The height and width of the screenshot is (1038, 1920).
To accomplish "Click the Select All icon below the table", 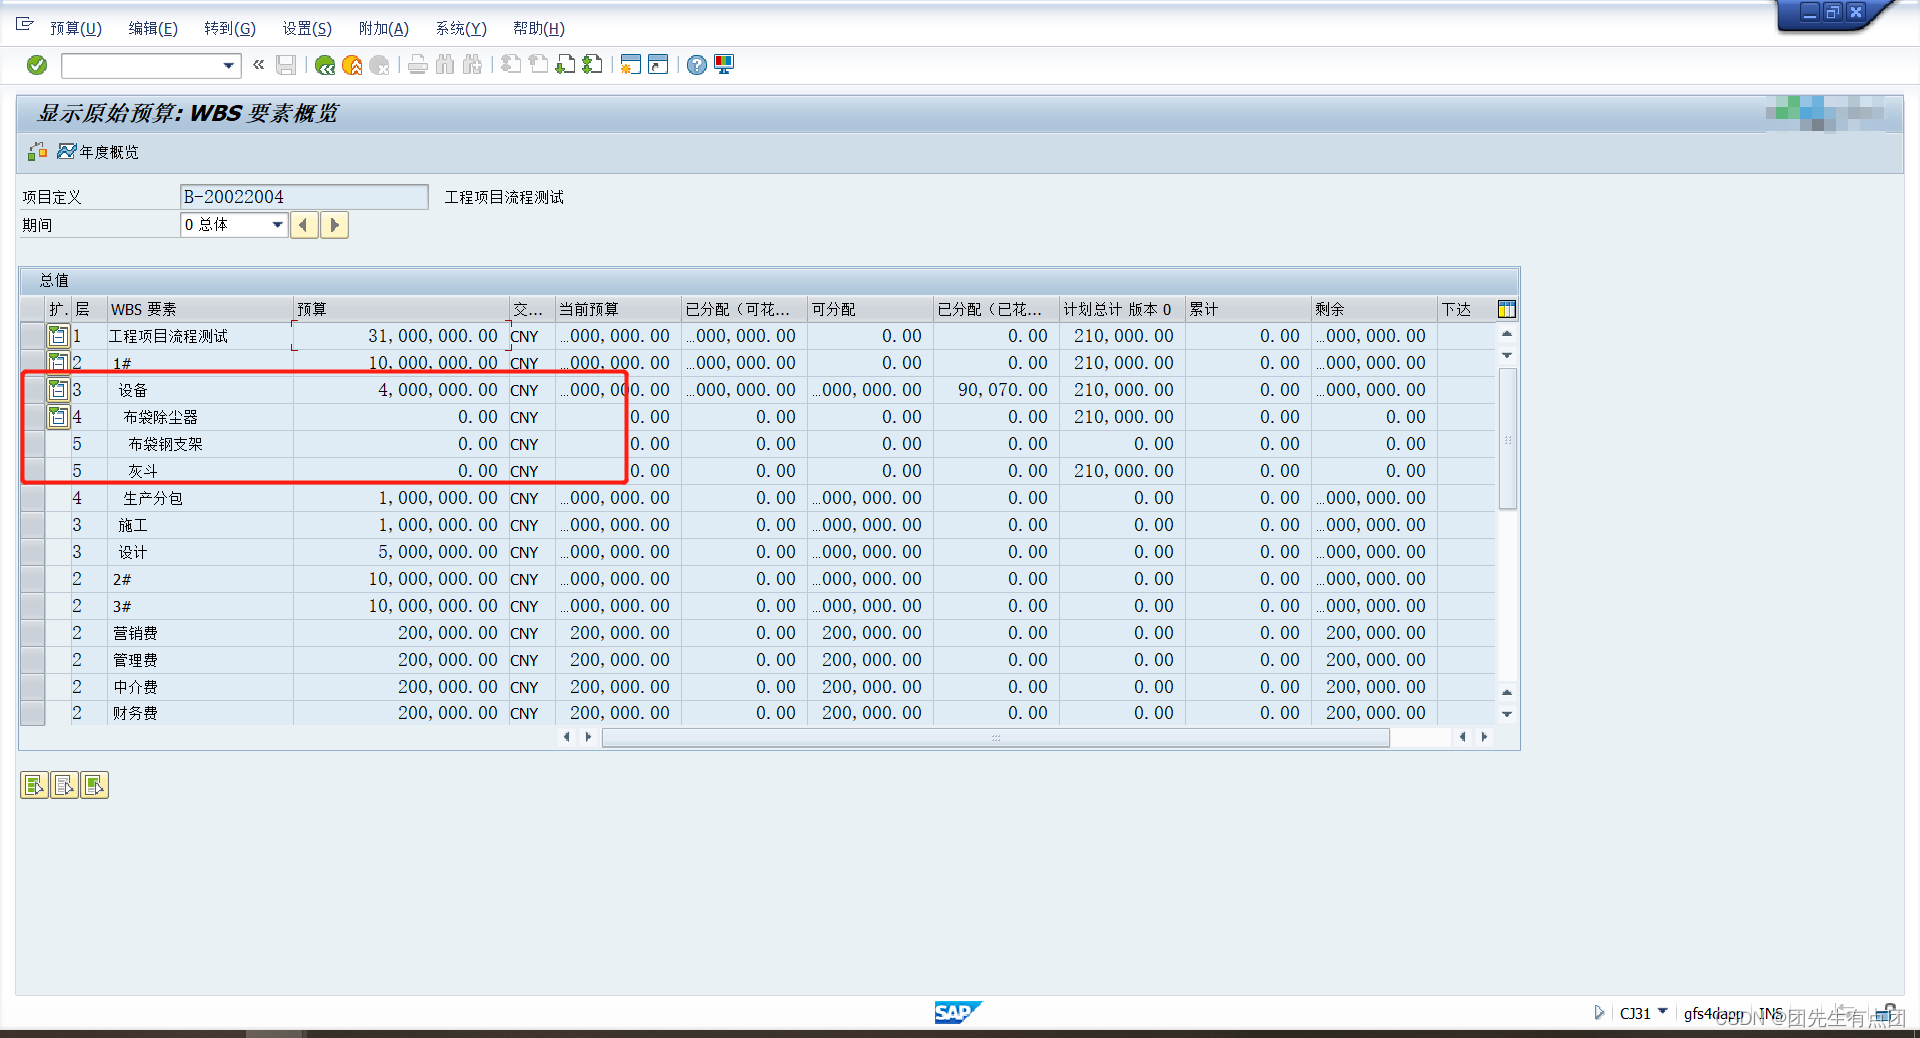I will coord(34,785).
